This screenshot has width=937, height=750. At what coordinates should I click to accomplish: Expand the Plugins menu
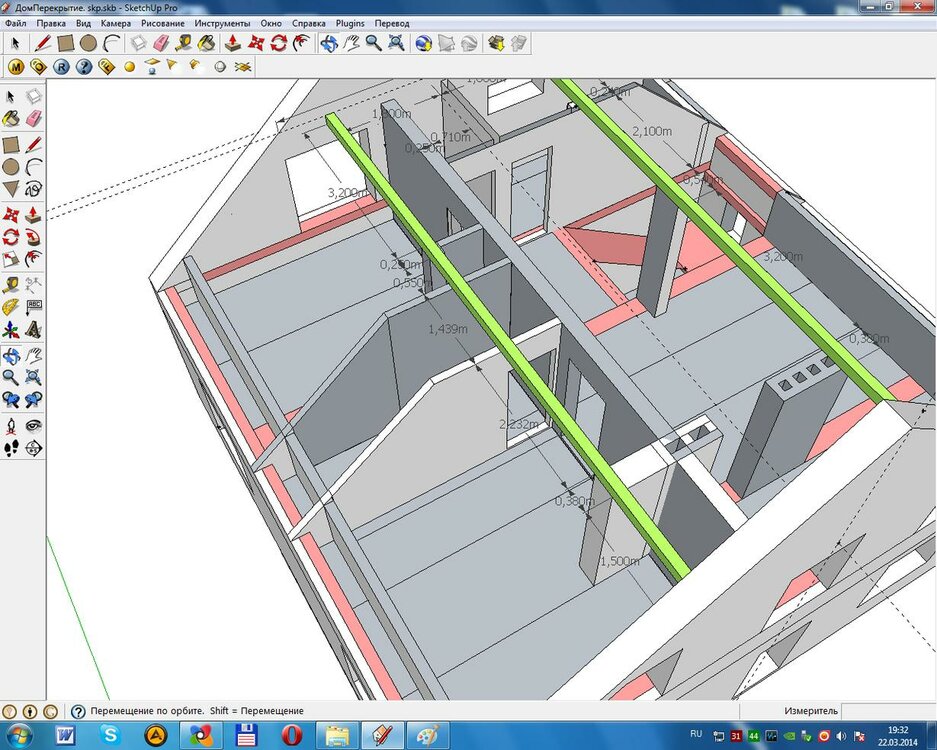point(350,22)
